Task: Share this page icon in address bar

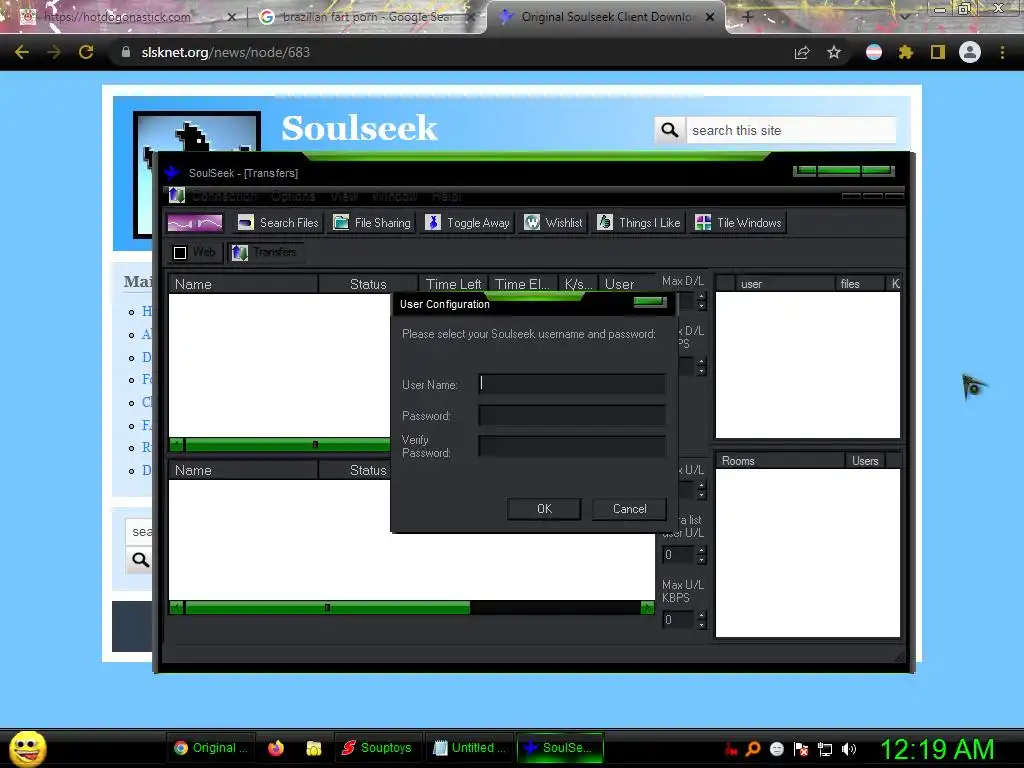Action: tap(802, 52)
